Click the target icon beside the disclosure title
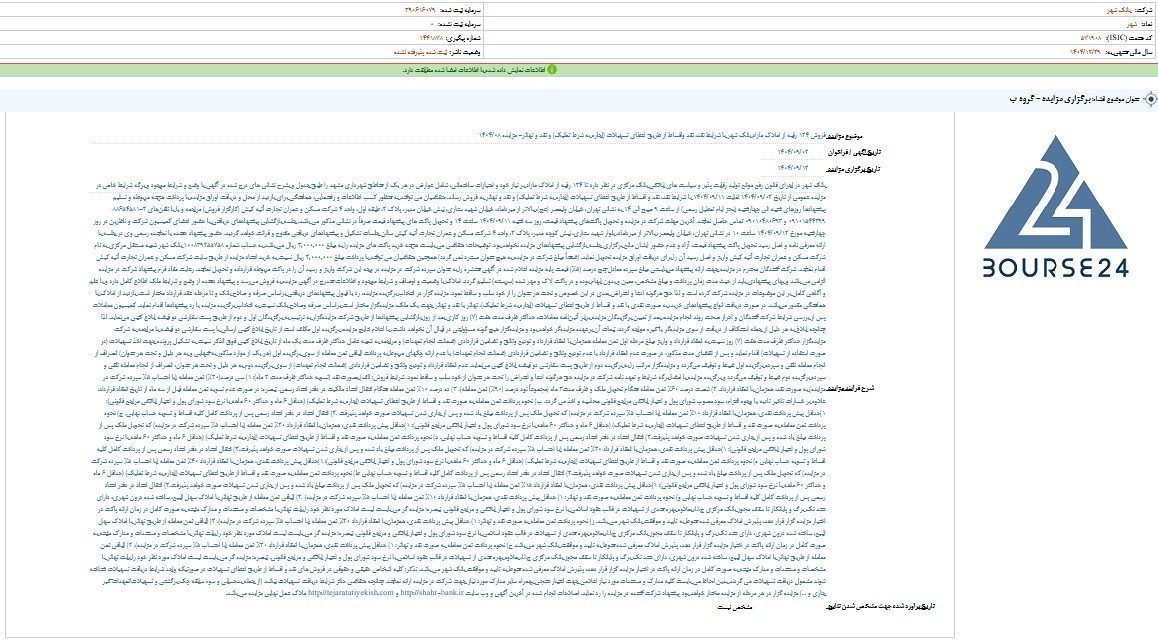Screen dimensions: 1158x642 [x=1149, y=99]
